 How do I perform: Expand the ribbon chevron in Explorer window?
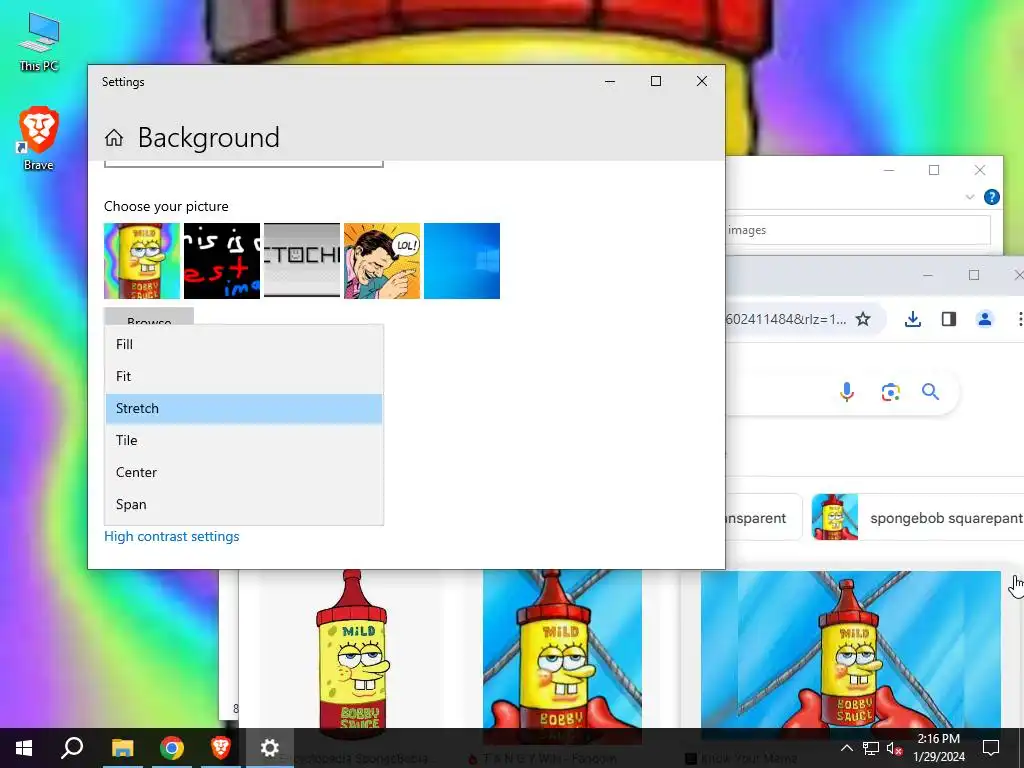click(970, 197)
